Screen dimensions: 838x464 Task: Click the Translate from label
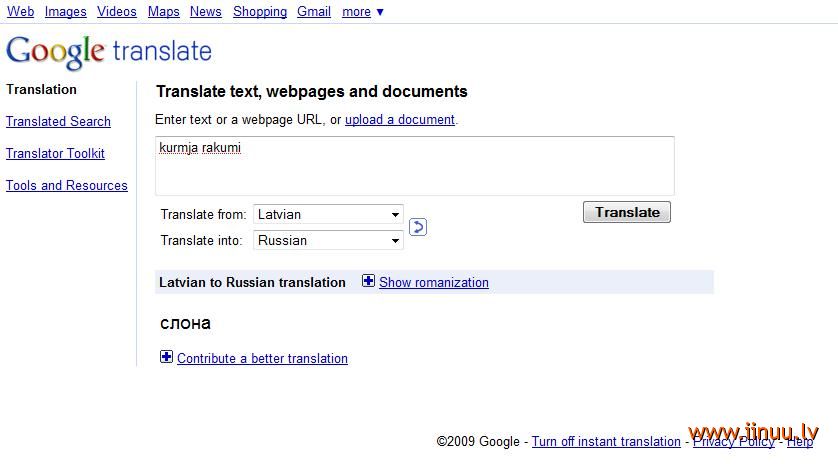click(203, 214)
